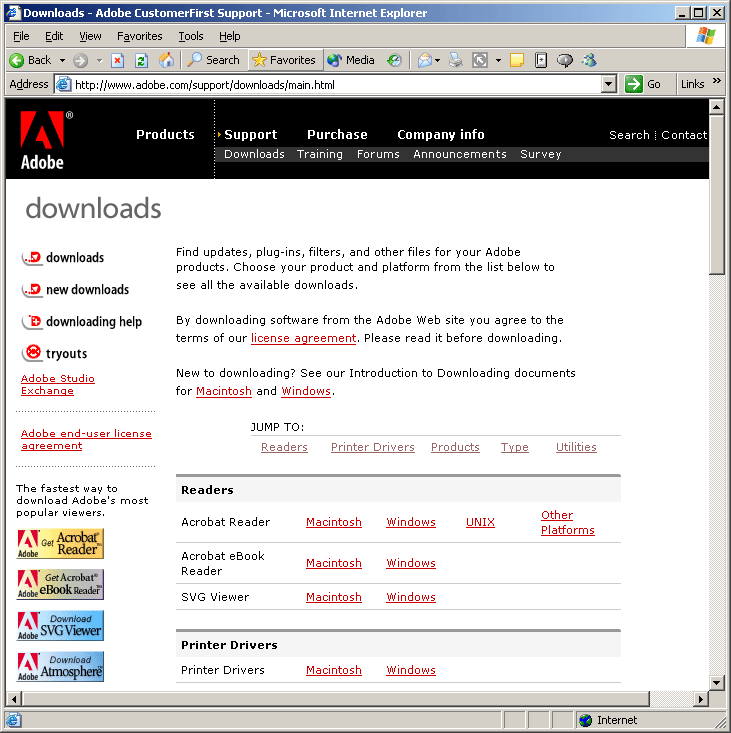Click the Back arrow icon
This screenshot has height=733, width=731.
click(x=17, y=60)
